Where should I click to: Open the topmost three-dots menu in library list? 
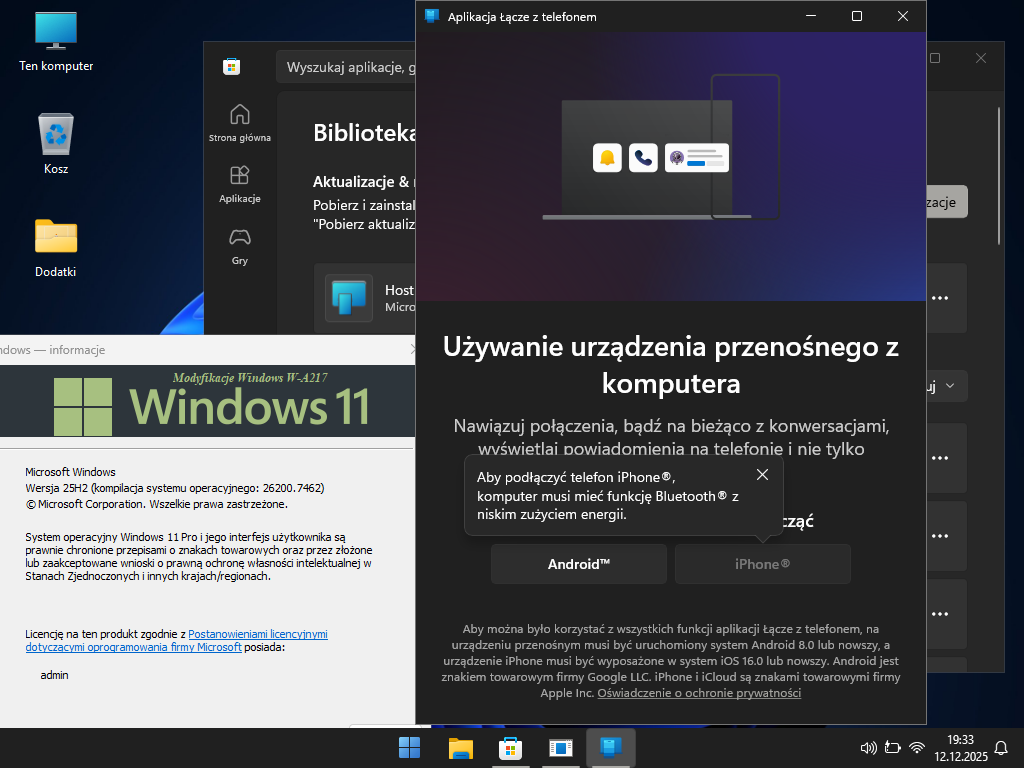939,298
